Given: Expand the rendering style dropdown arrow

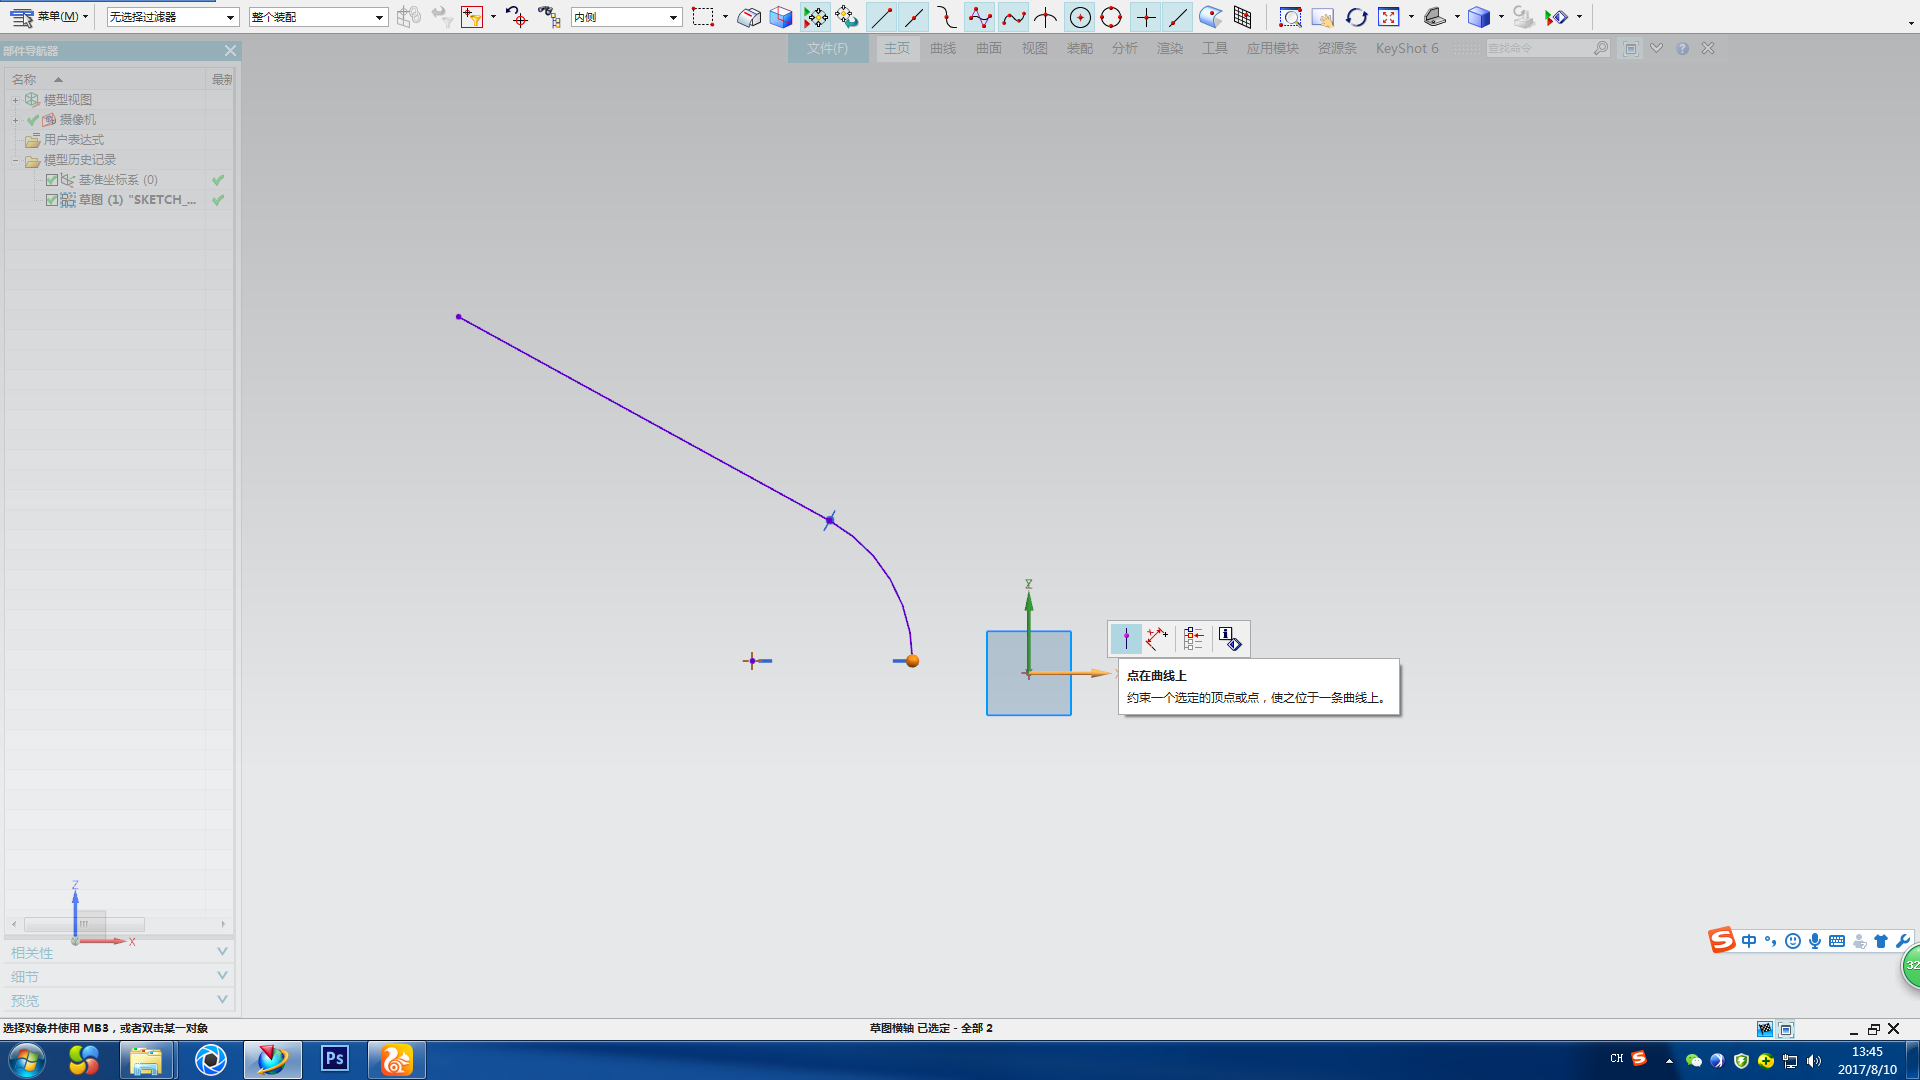Looking at the screenshot, I should 1501,17.
